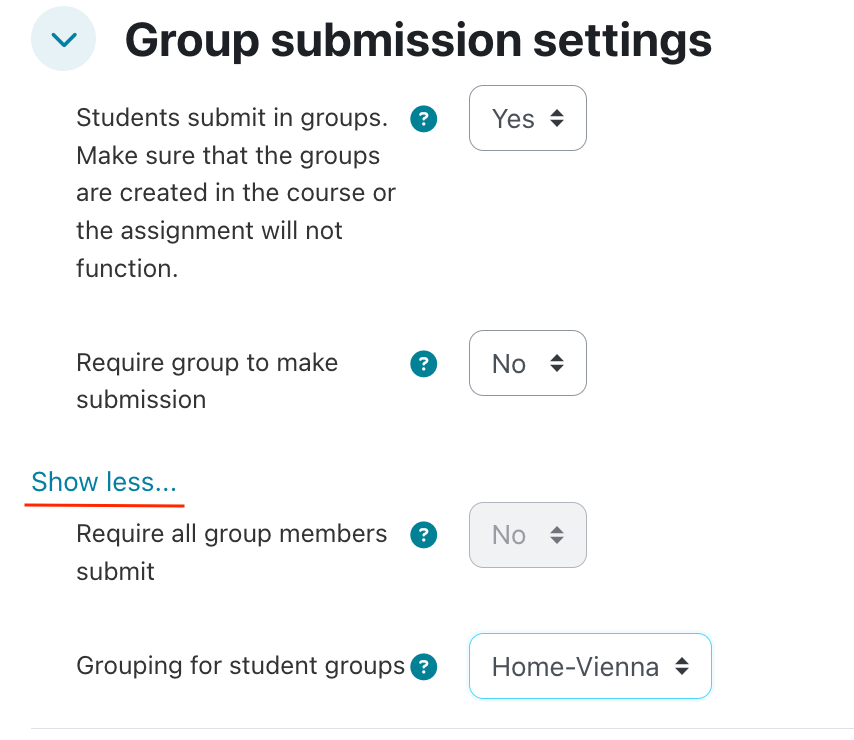Open the Require group to make submission dropdown
This screenshot has width=854, height=740.
(x=527, y=364)
